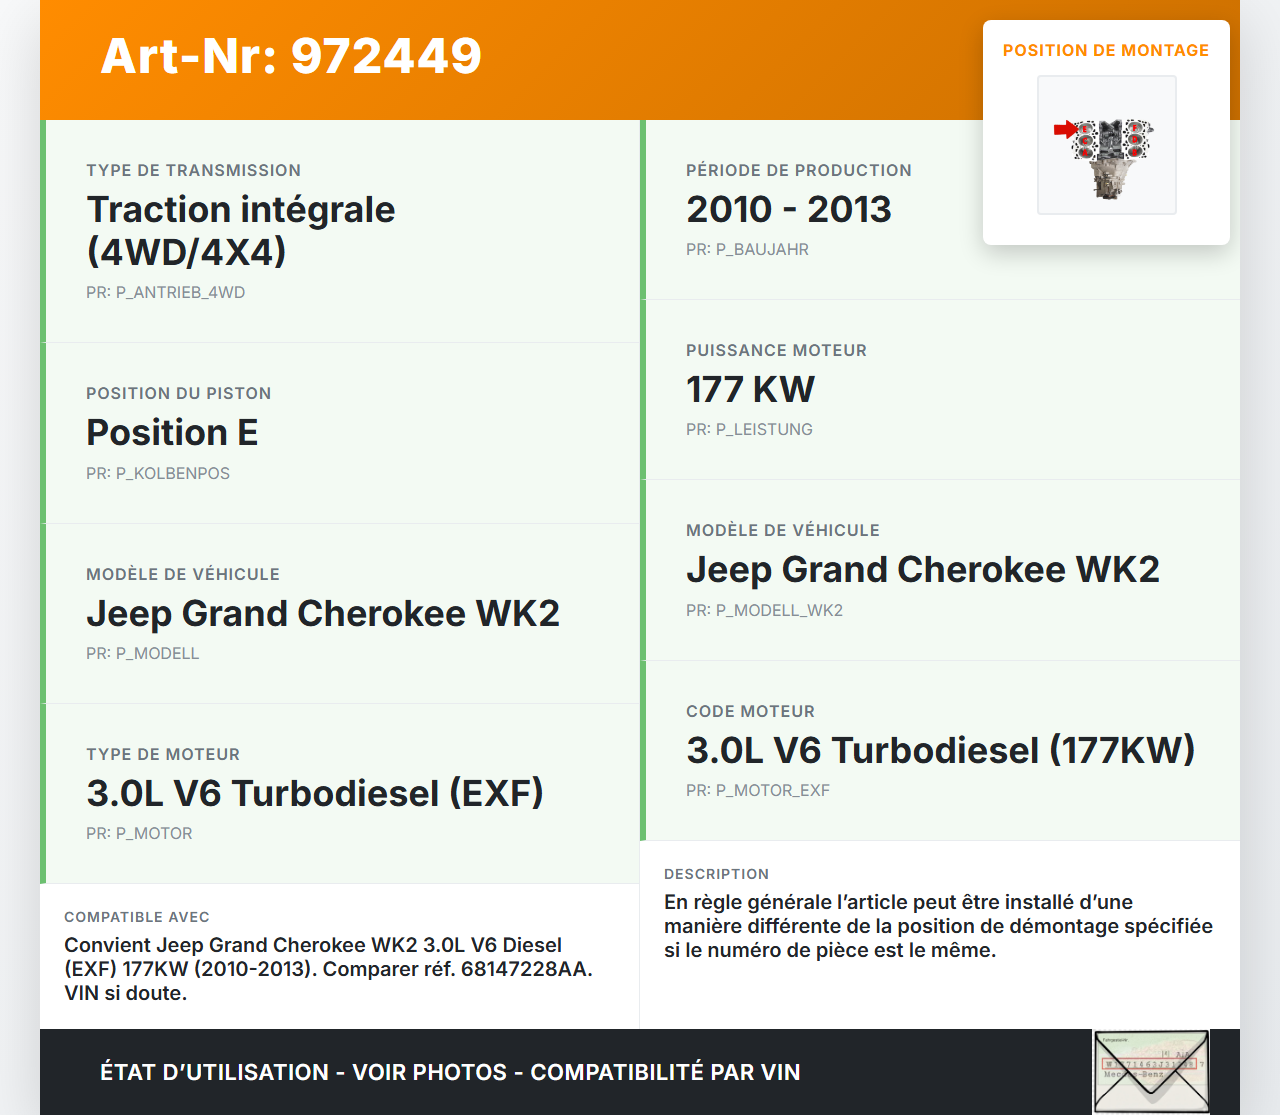This screenshot has width=1280, height=1115.
Task: Select the Traction intégrale (4WD/4X4) value
Action: (x=241, y=231)
